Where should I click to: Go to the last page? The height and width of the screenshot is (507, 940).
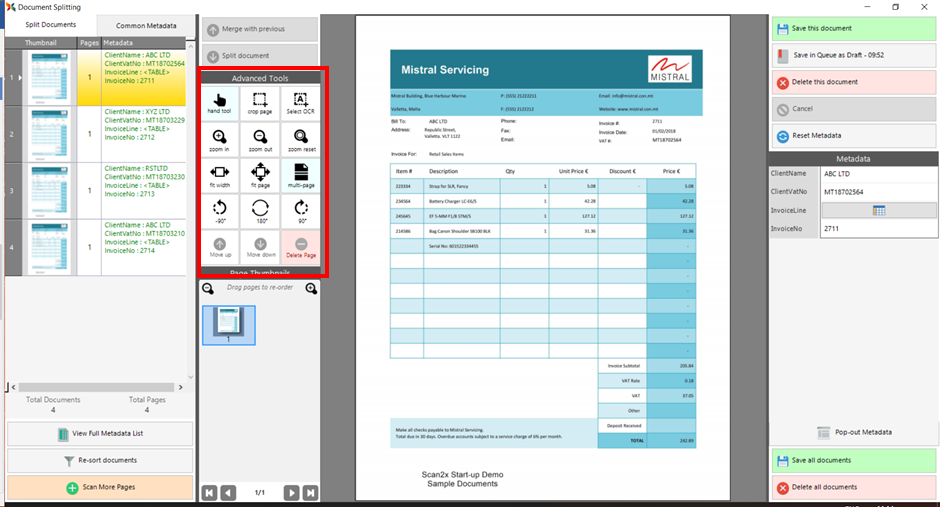(x=311, y=492)
